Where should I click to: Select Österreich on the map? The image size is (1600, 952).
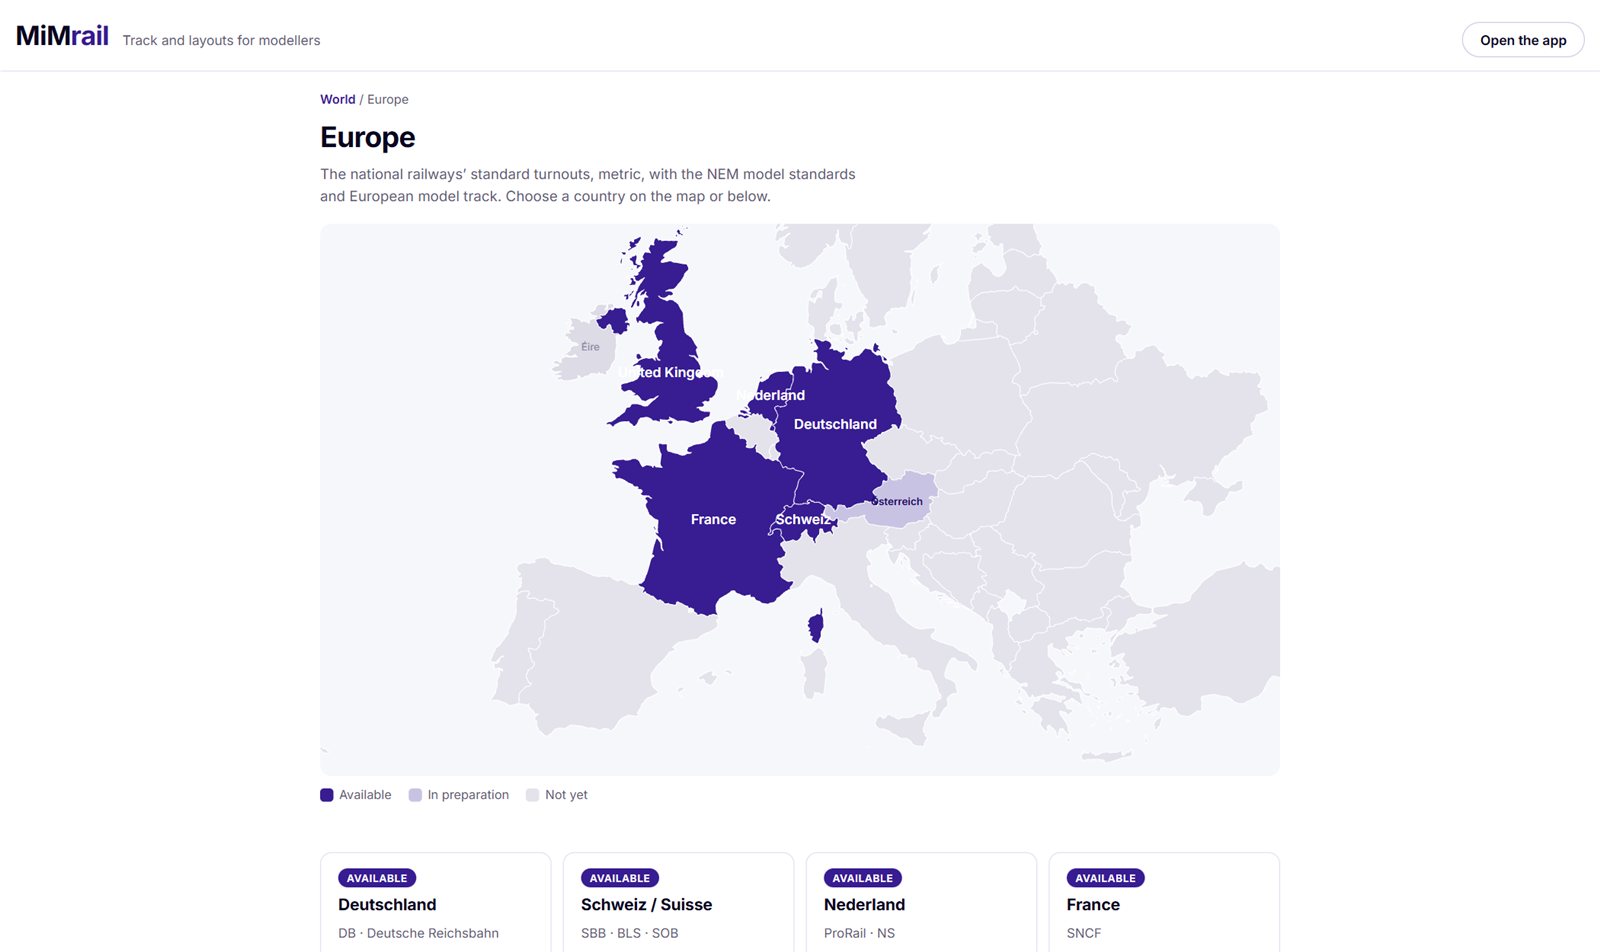pyautogui.click(x=897, y=501)
